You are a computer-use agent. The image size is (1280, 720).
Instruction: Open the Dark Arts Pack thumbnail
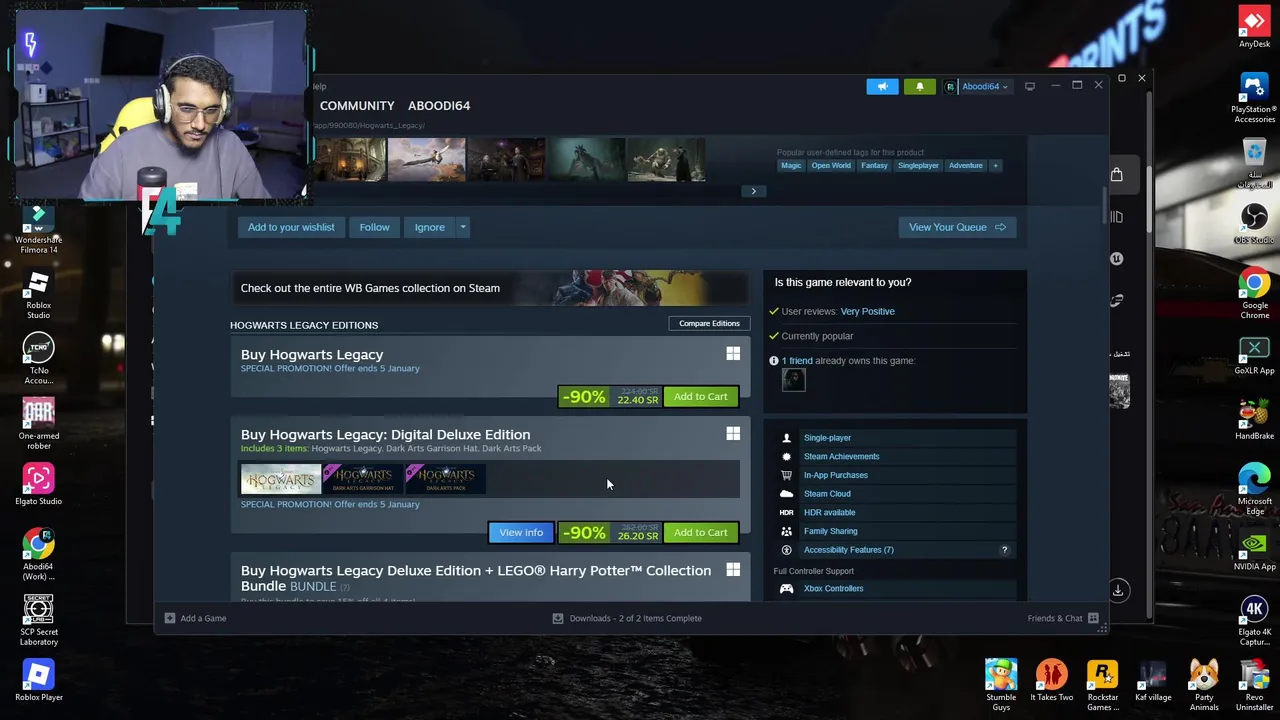(445, 480)
